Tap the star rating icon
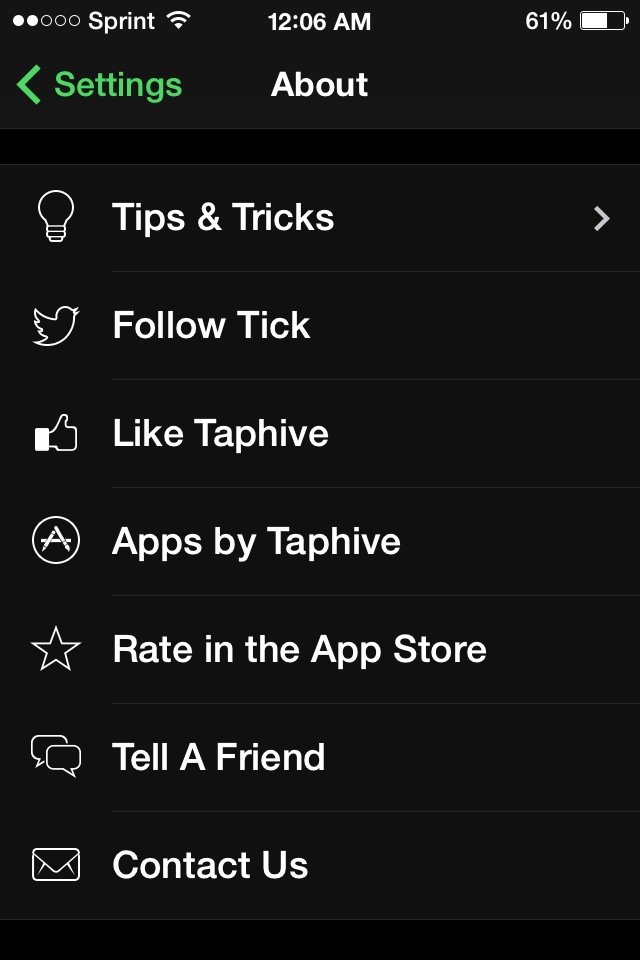 pos(56,649)
